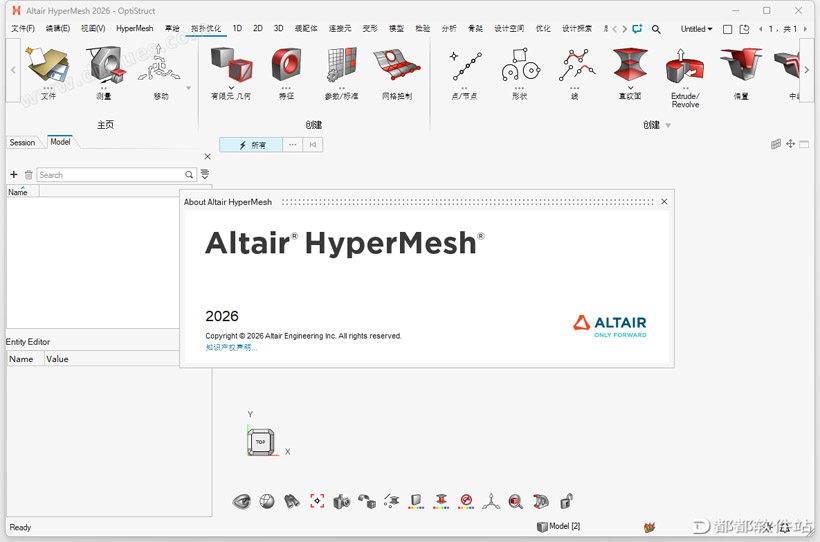Viewport: 820px width, 542px height.
Task: Click the magnifier with red cube icon
Action: click(x=516, y=502)
